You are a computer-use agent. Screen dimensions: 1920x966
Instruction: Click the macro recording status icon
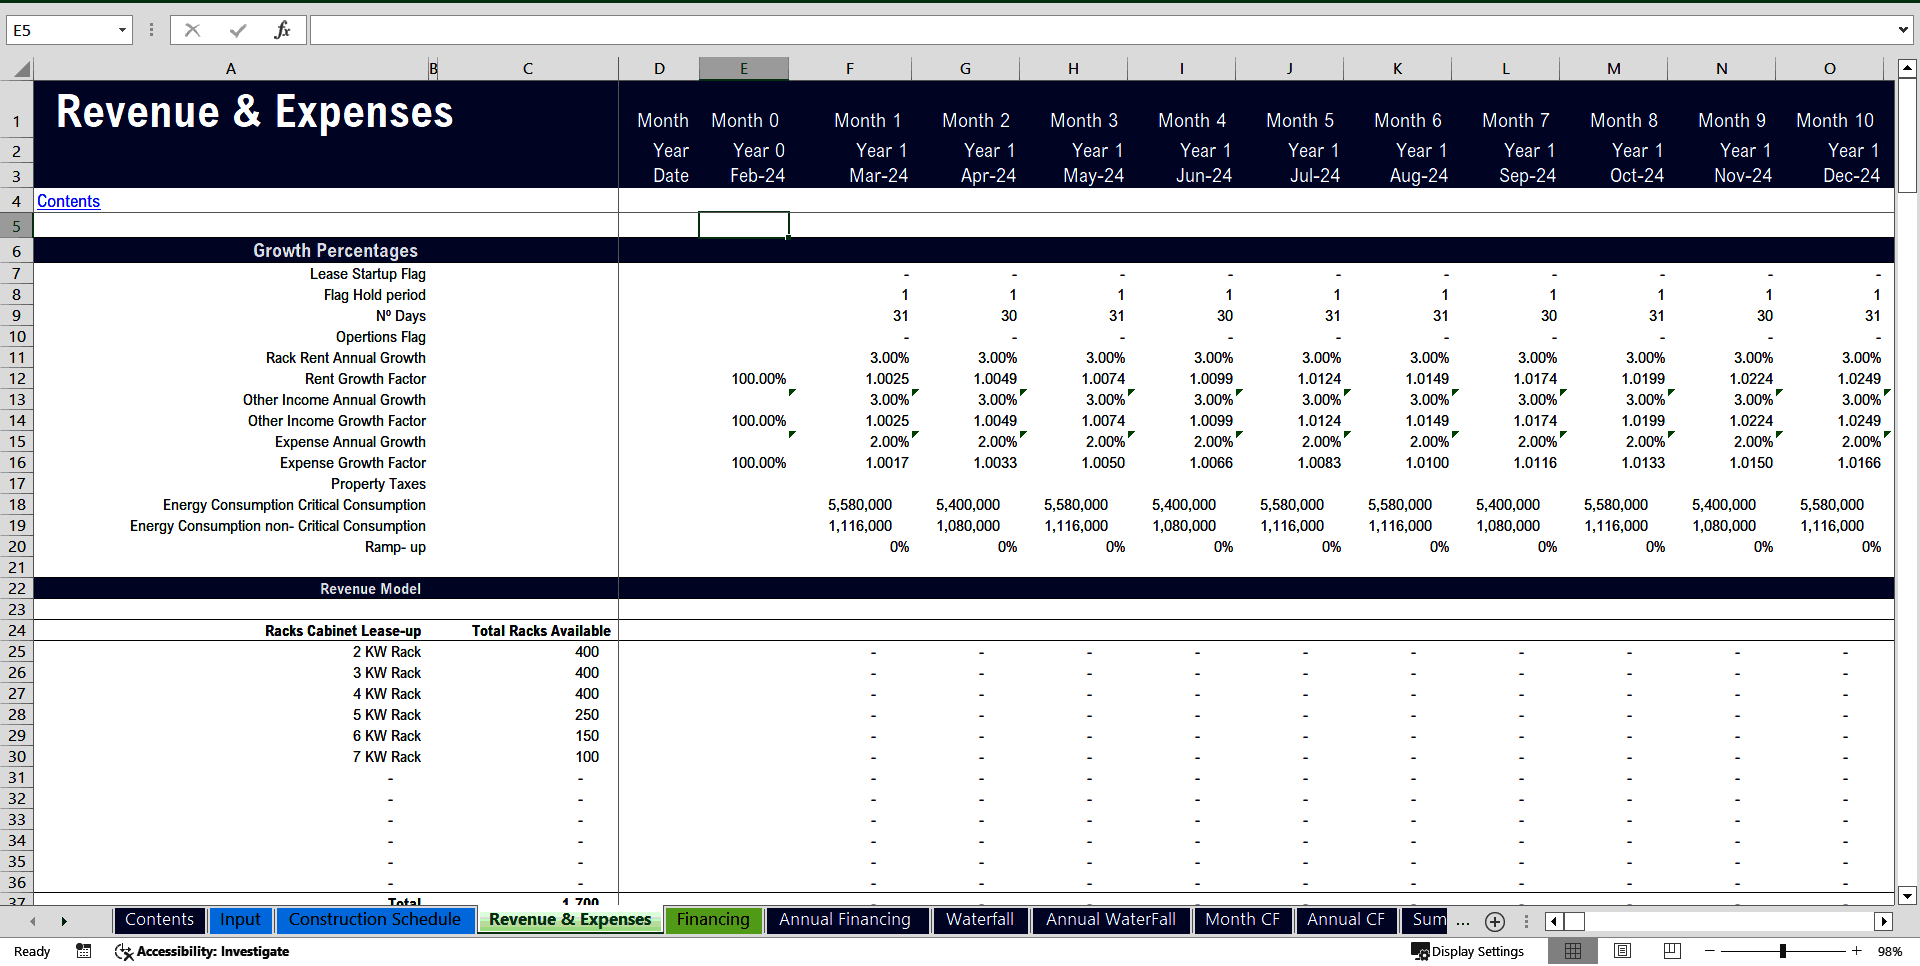(84, 951)
